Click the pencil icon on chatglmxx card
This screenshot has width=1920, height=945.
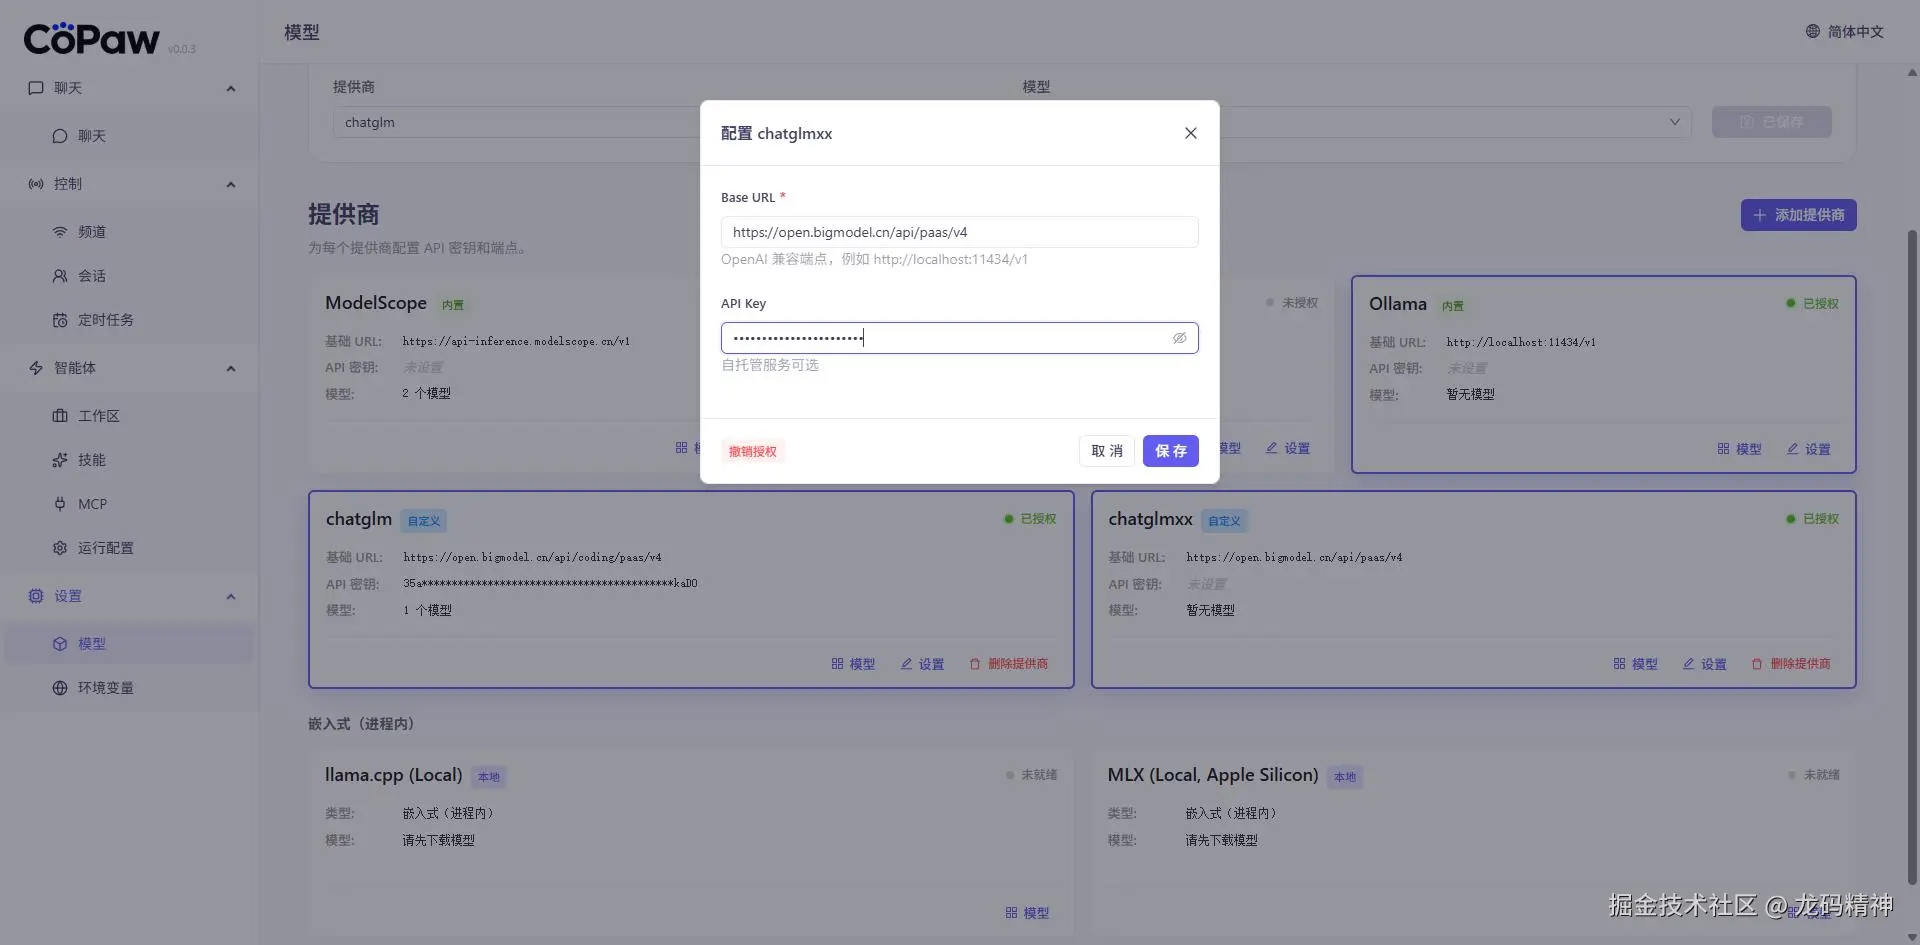tap(1689, 664)
